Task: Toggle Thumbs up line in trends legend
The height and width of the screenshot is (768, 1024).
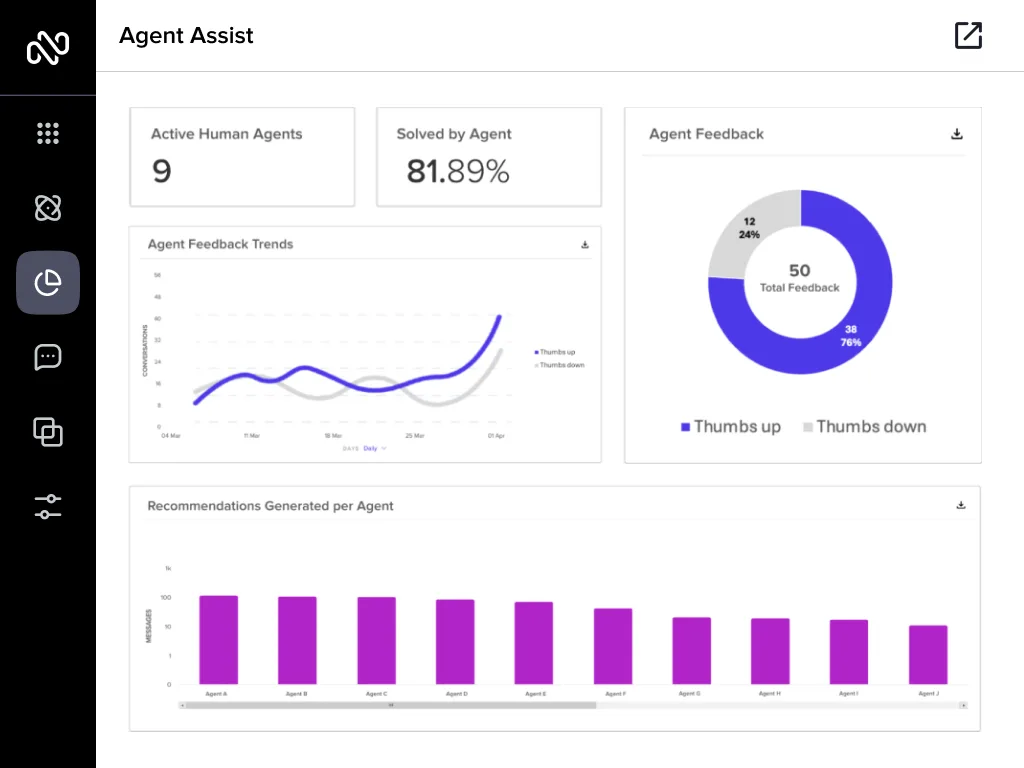Action: point(555,352)
